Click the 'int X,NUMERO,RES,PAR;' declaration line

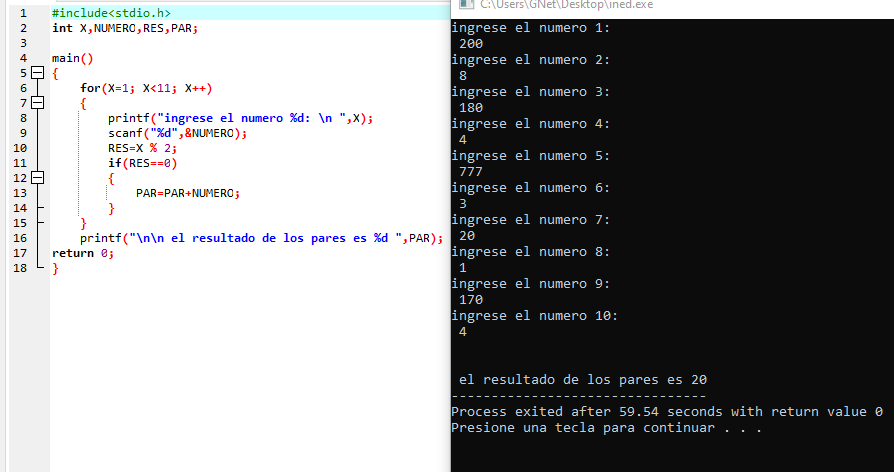[x=125, y=28]
